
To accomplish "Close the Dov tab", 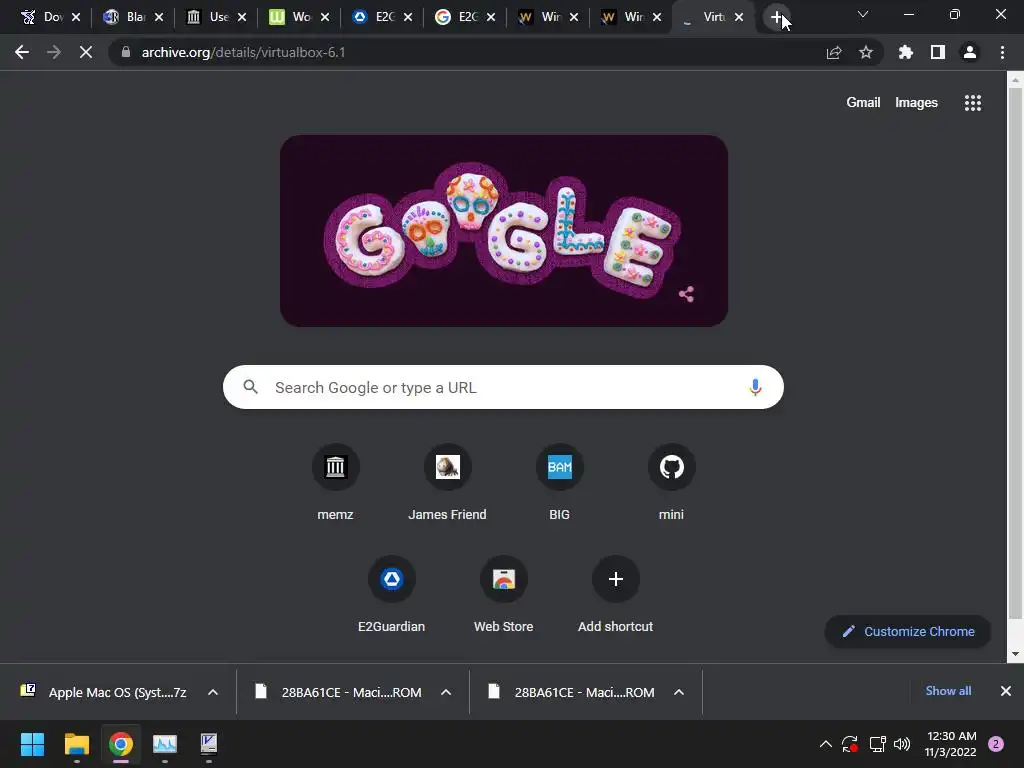I will pos(76,17).
